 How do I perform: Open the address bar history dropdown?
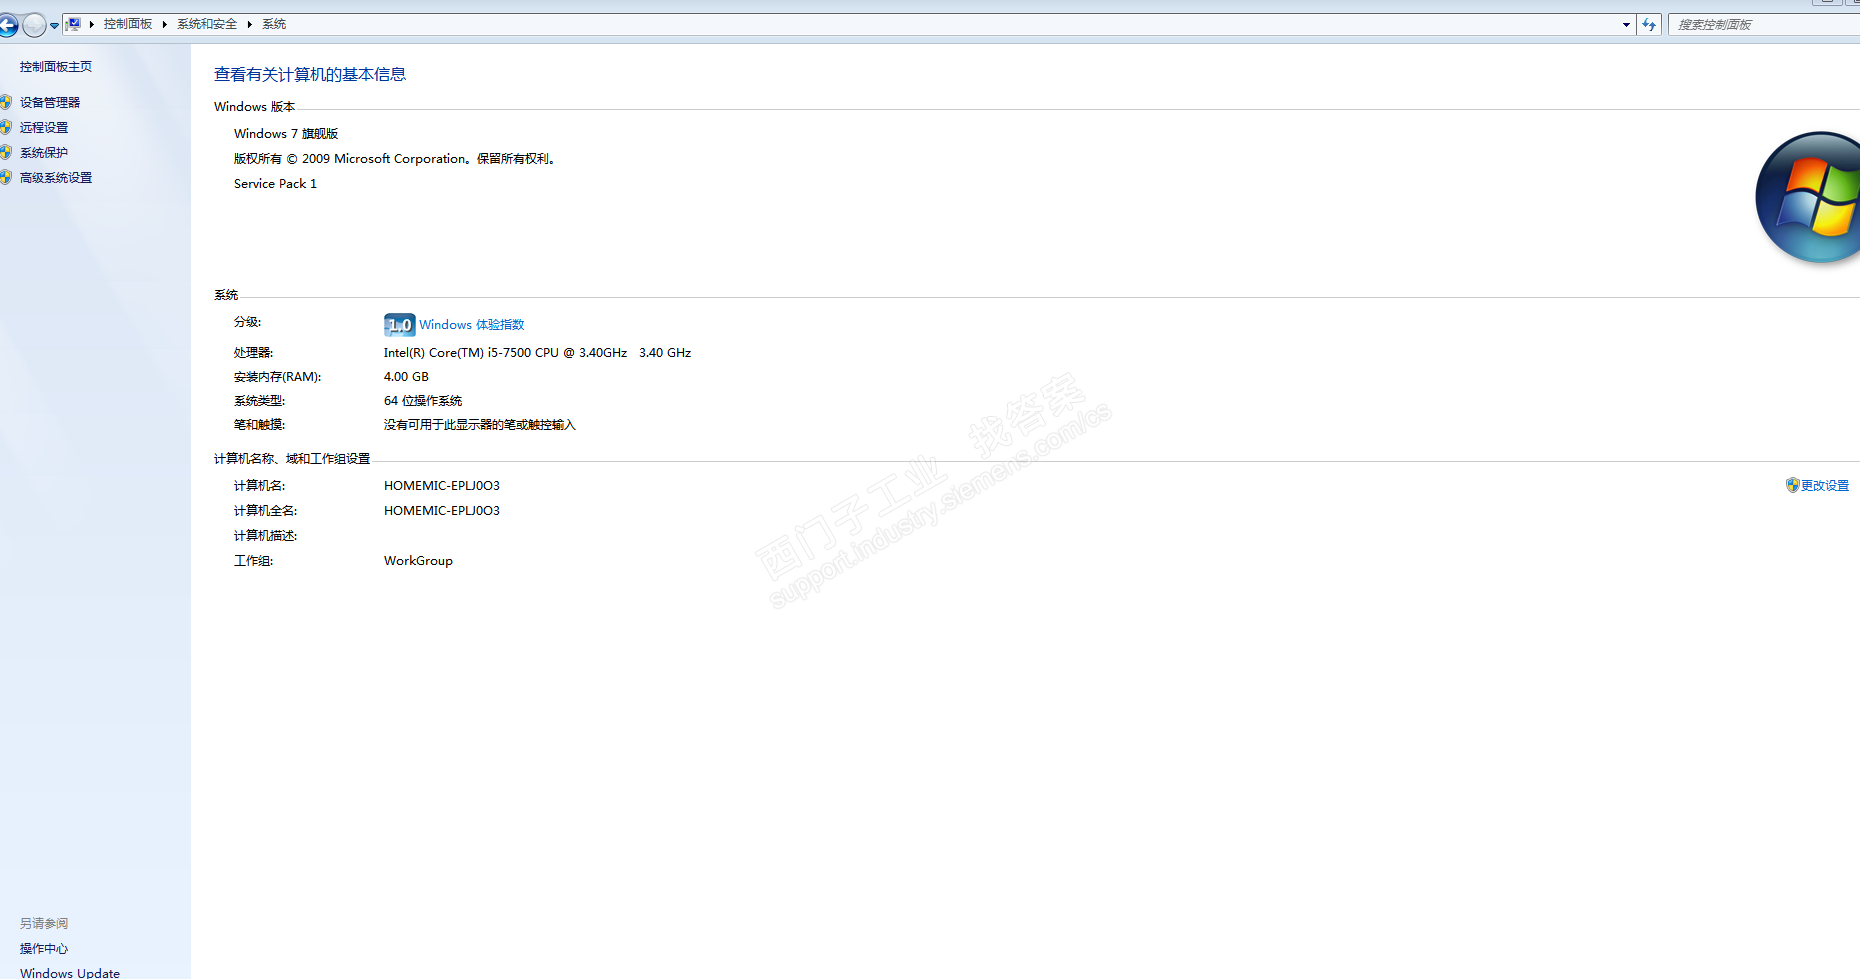point(1626,25)
